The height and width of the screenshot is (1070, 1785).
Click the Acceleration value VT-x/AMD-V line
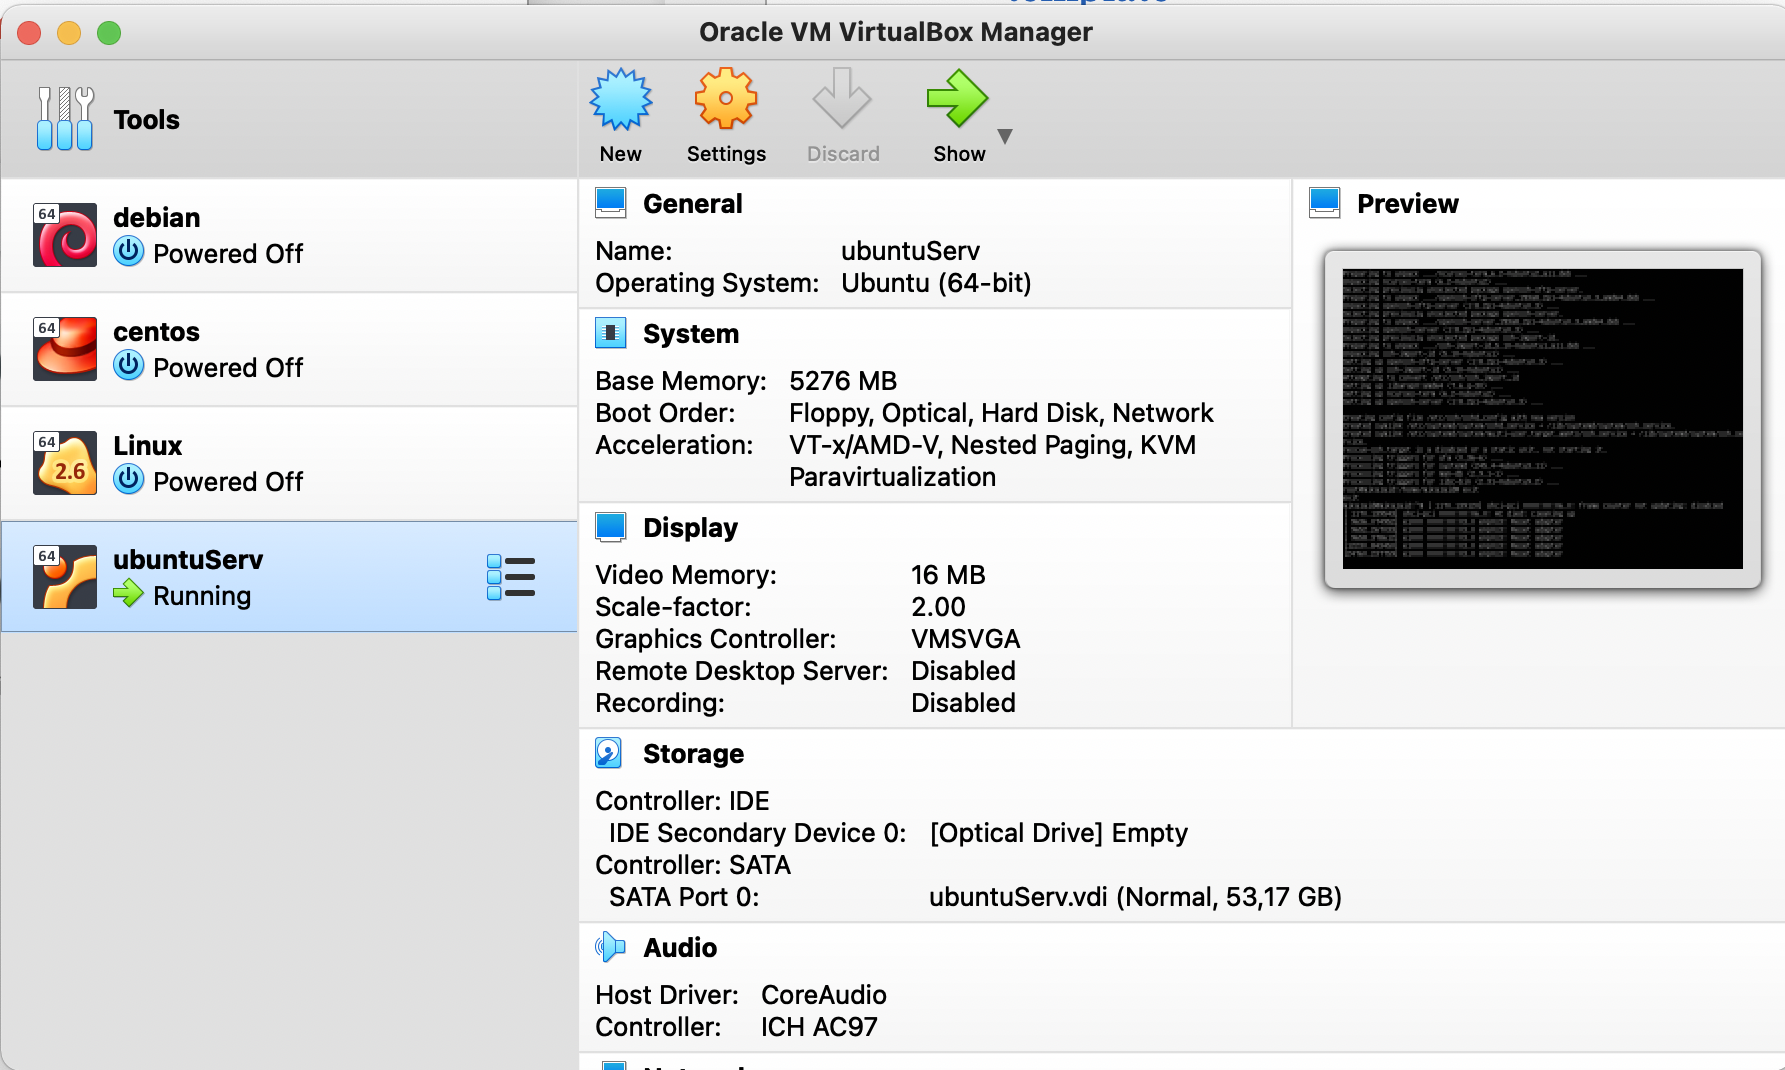[x=992, y=445]
